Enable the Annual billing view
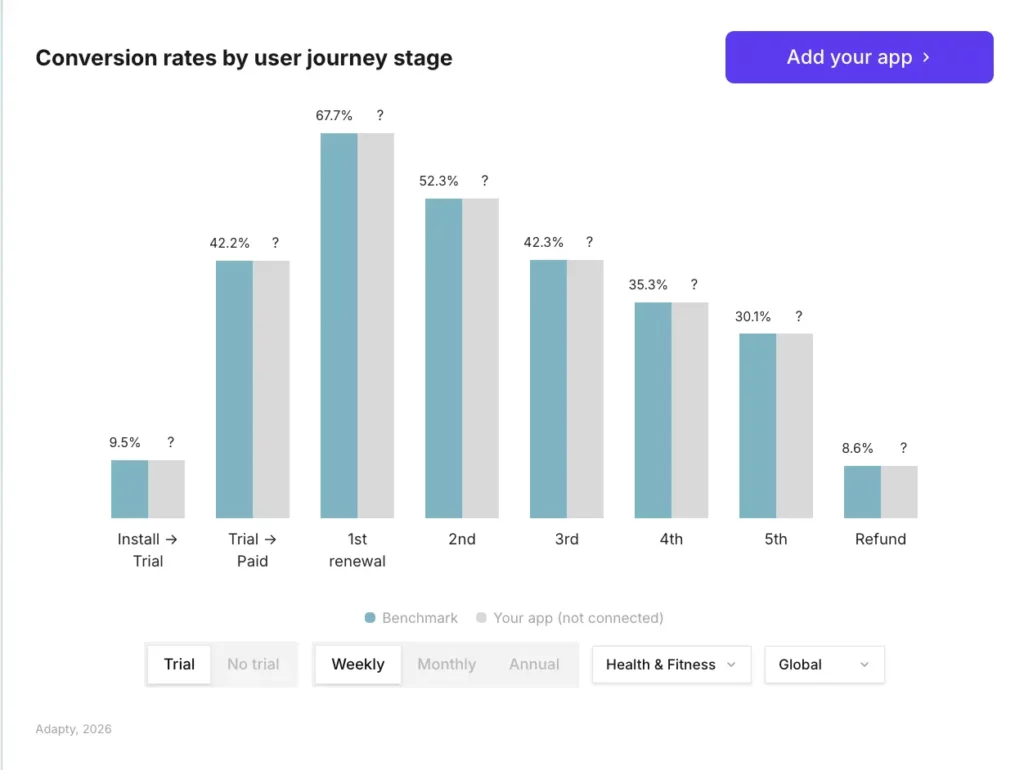The width and height of the screenshot is (1024, 770). pyautogui.click(x=534, y=664)
